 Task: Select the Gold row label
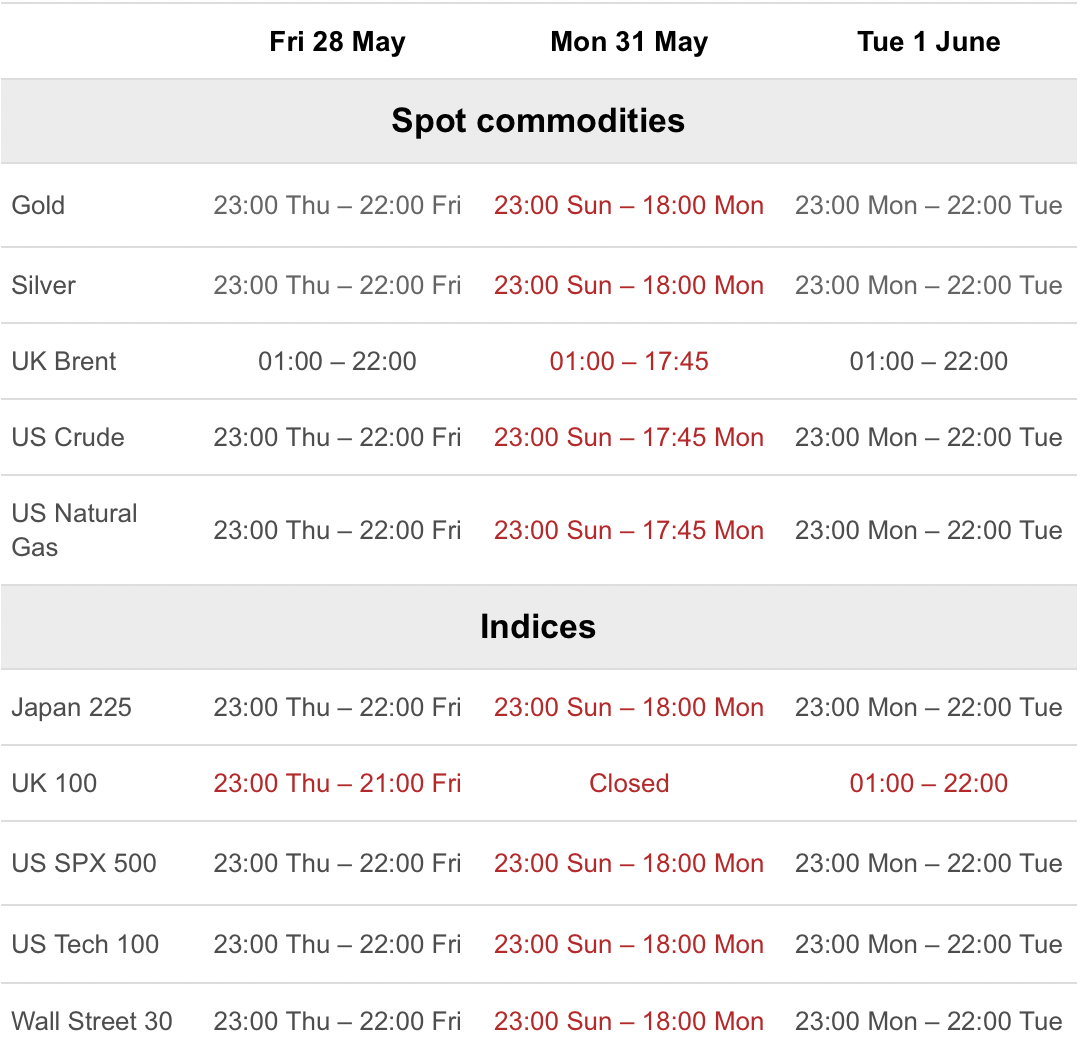[x=39, y=205]
